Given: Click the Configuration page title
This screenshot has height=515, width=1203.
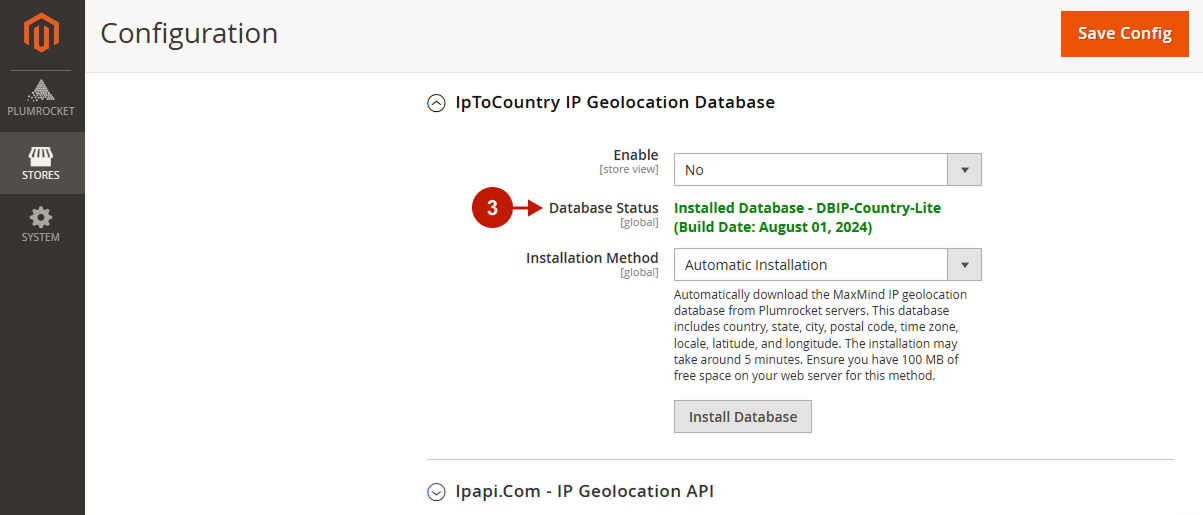Looking at the screenshot, I should 189,34.
